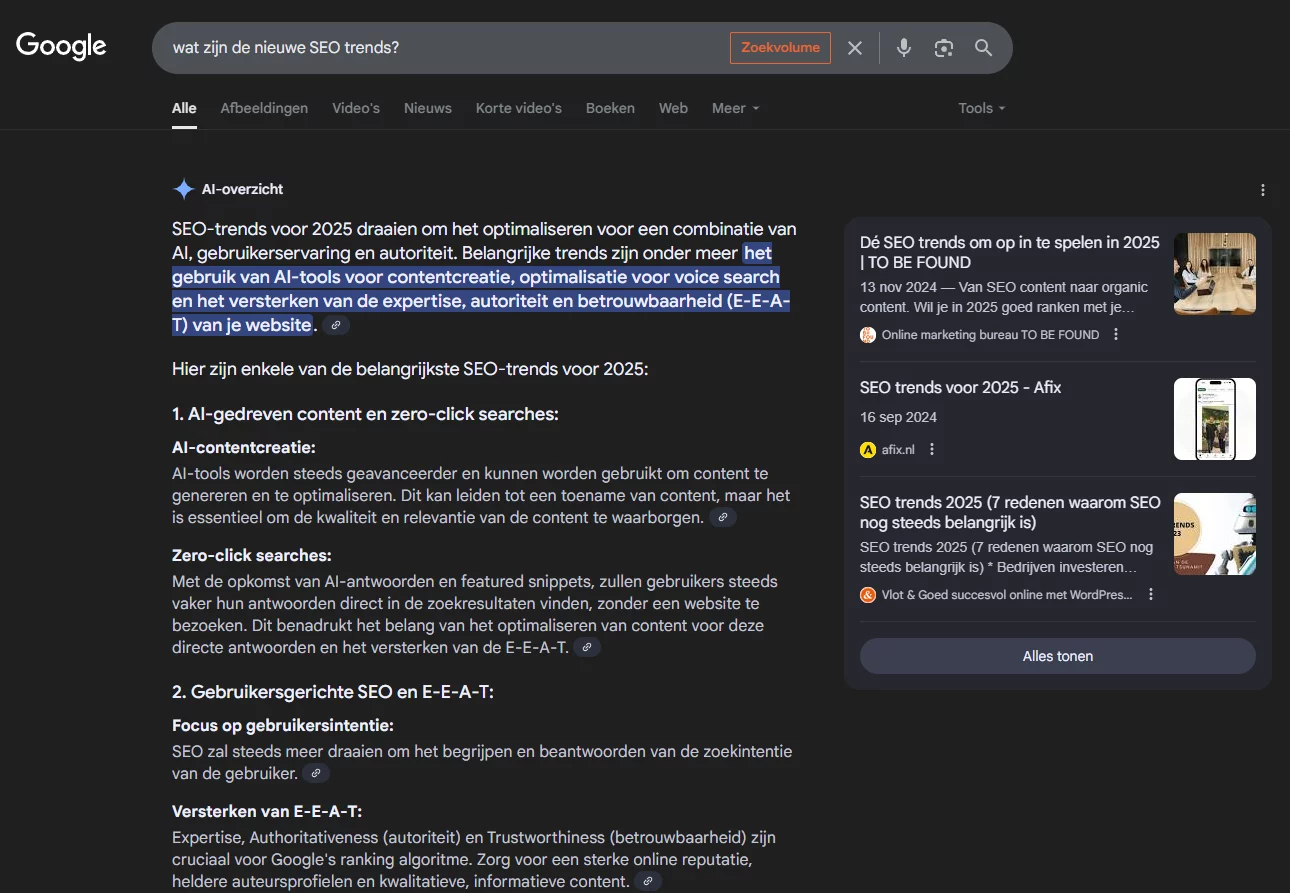Image resolution: width=1290 pixels, height=893 pixels.
Task: Open three-dot menu next to Vlot & Goed source
Action: (1150, 594)
